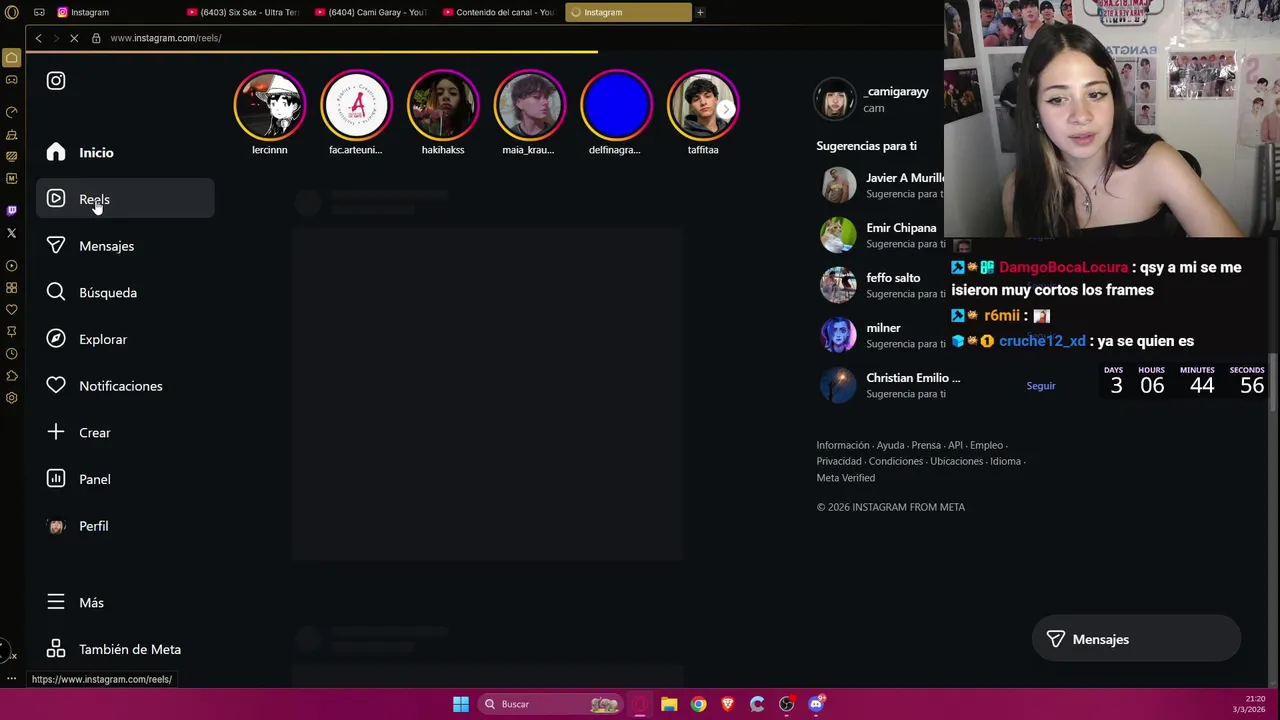Follow Christian Emilio via Seguir
The width and height of the screenshot is (1280, 720).
1040,386
